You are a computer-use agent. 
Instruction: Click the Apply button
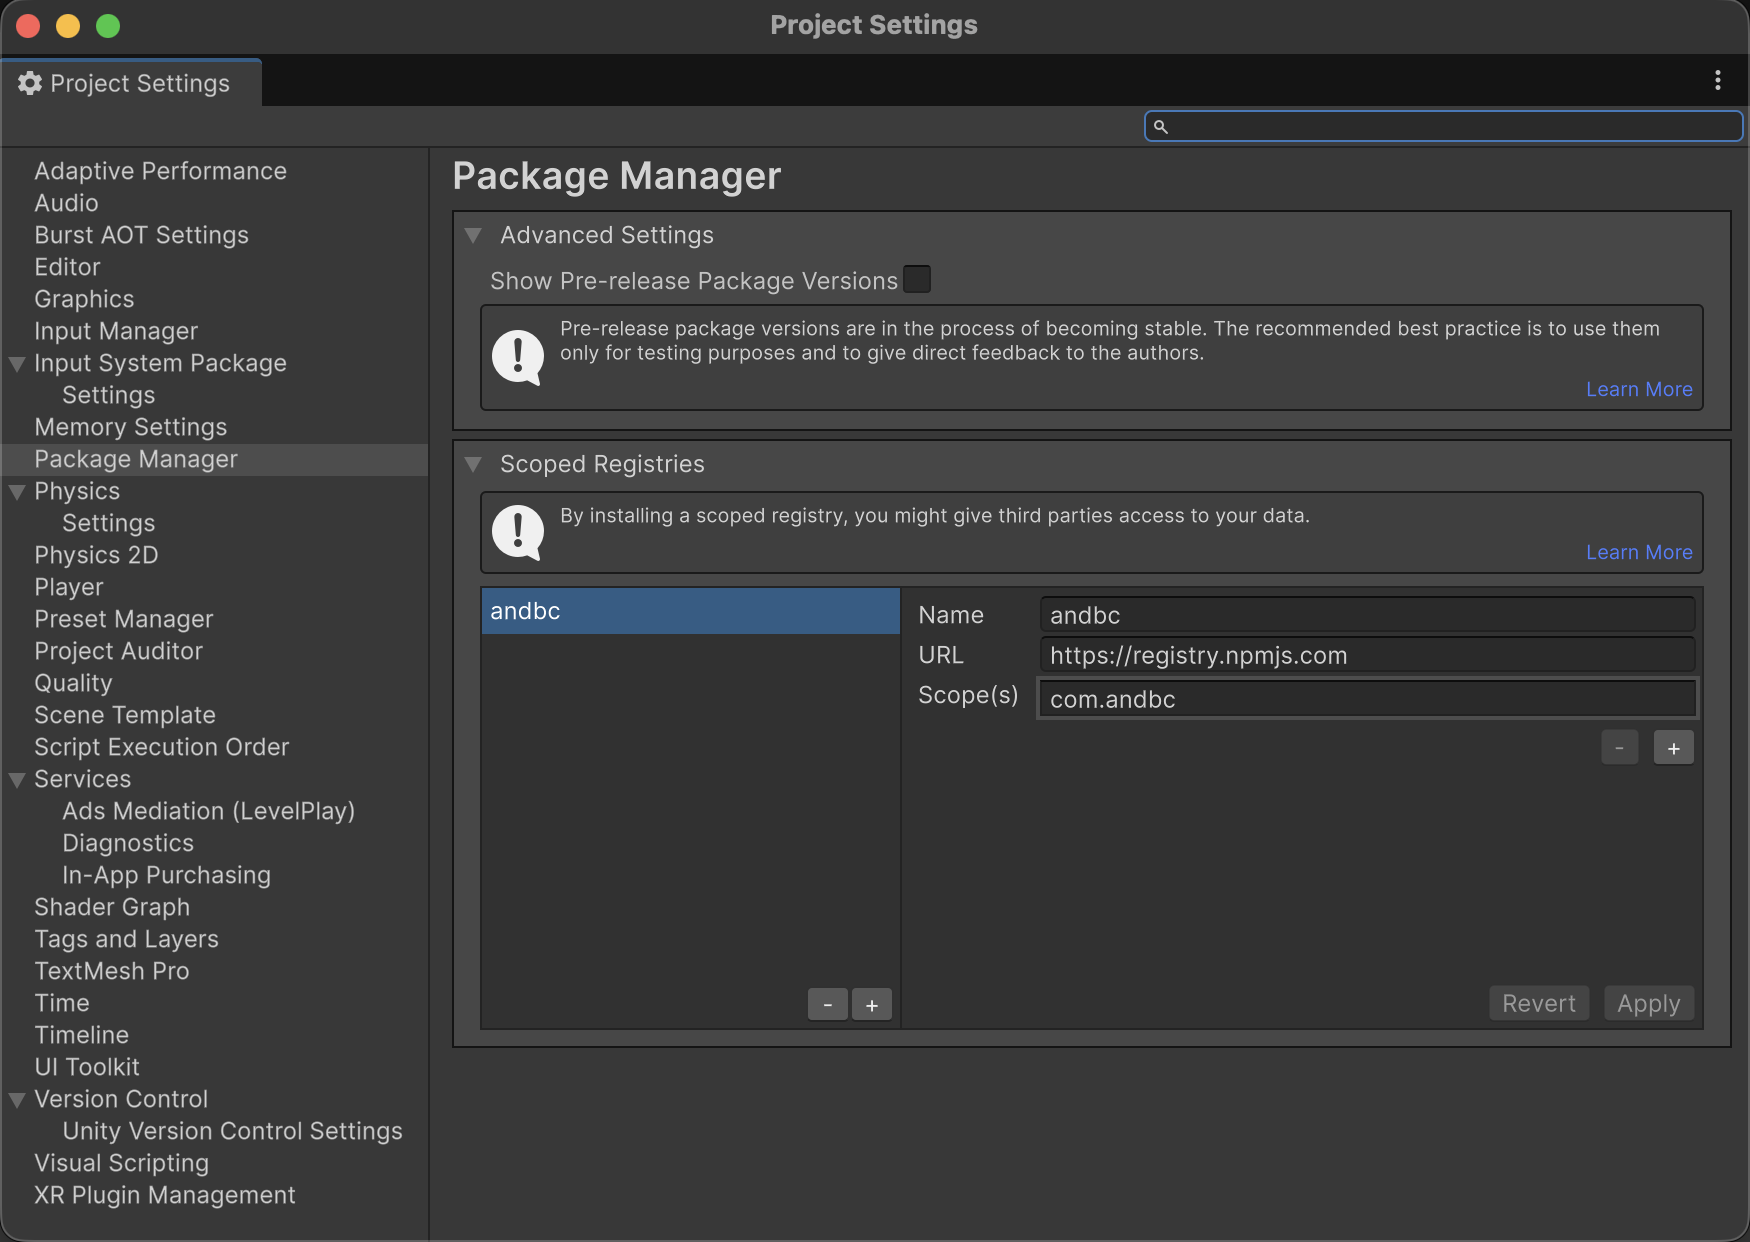pos(1649,1003)
